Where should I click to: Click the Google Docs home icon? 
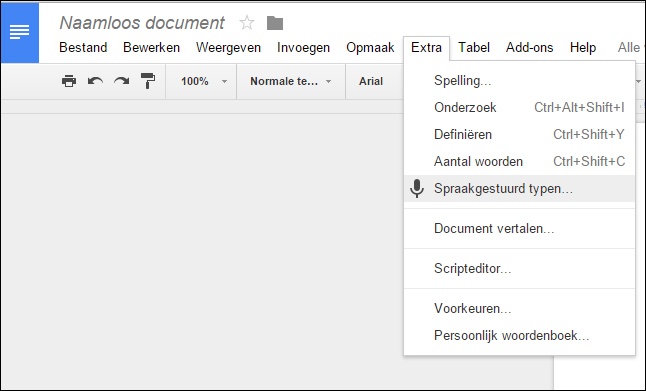pyautogui.click(x=20, y=33)
